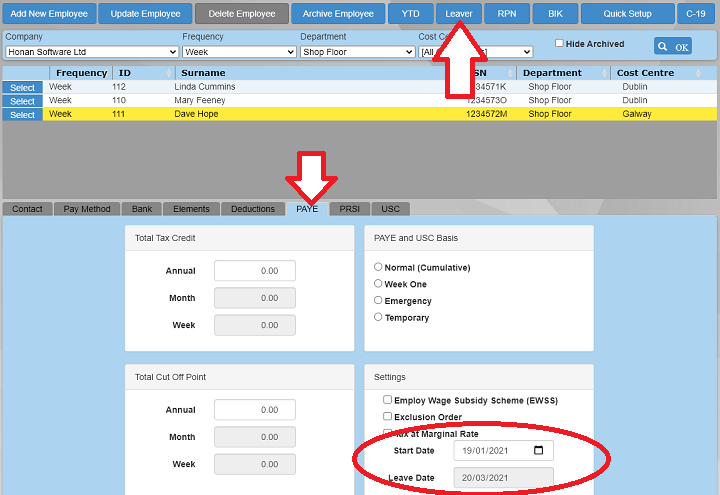
Task: Choose the Emergency tax basis
Action: [378, 300]
